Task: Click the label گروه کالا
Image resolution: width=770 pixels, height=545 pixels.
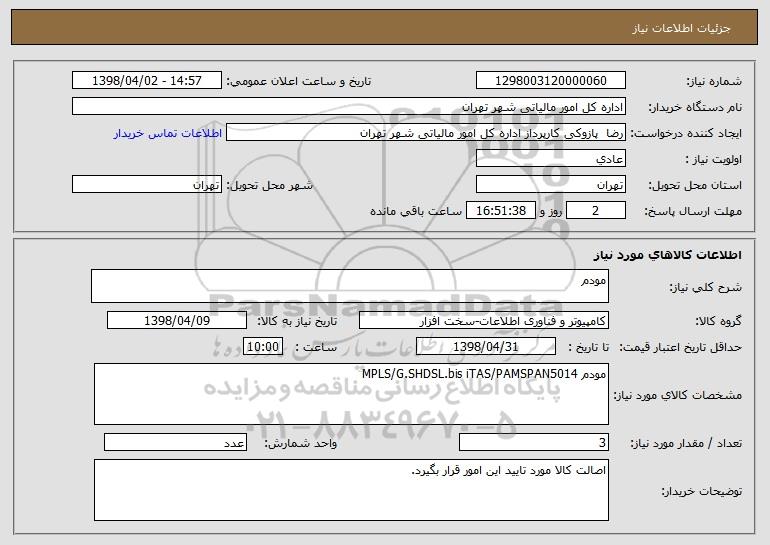Action: pos(719,321)
